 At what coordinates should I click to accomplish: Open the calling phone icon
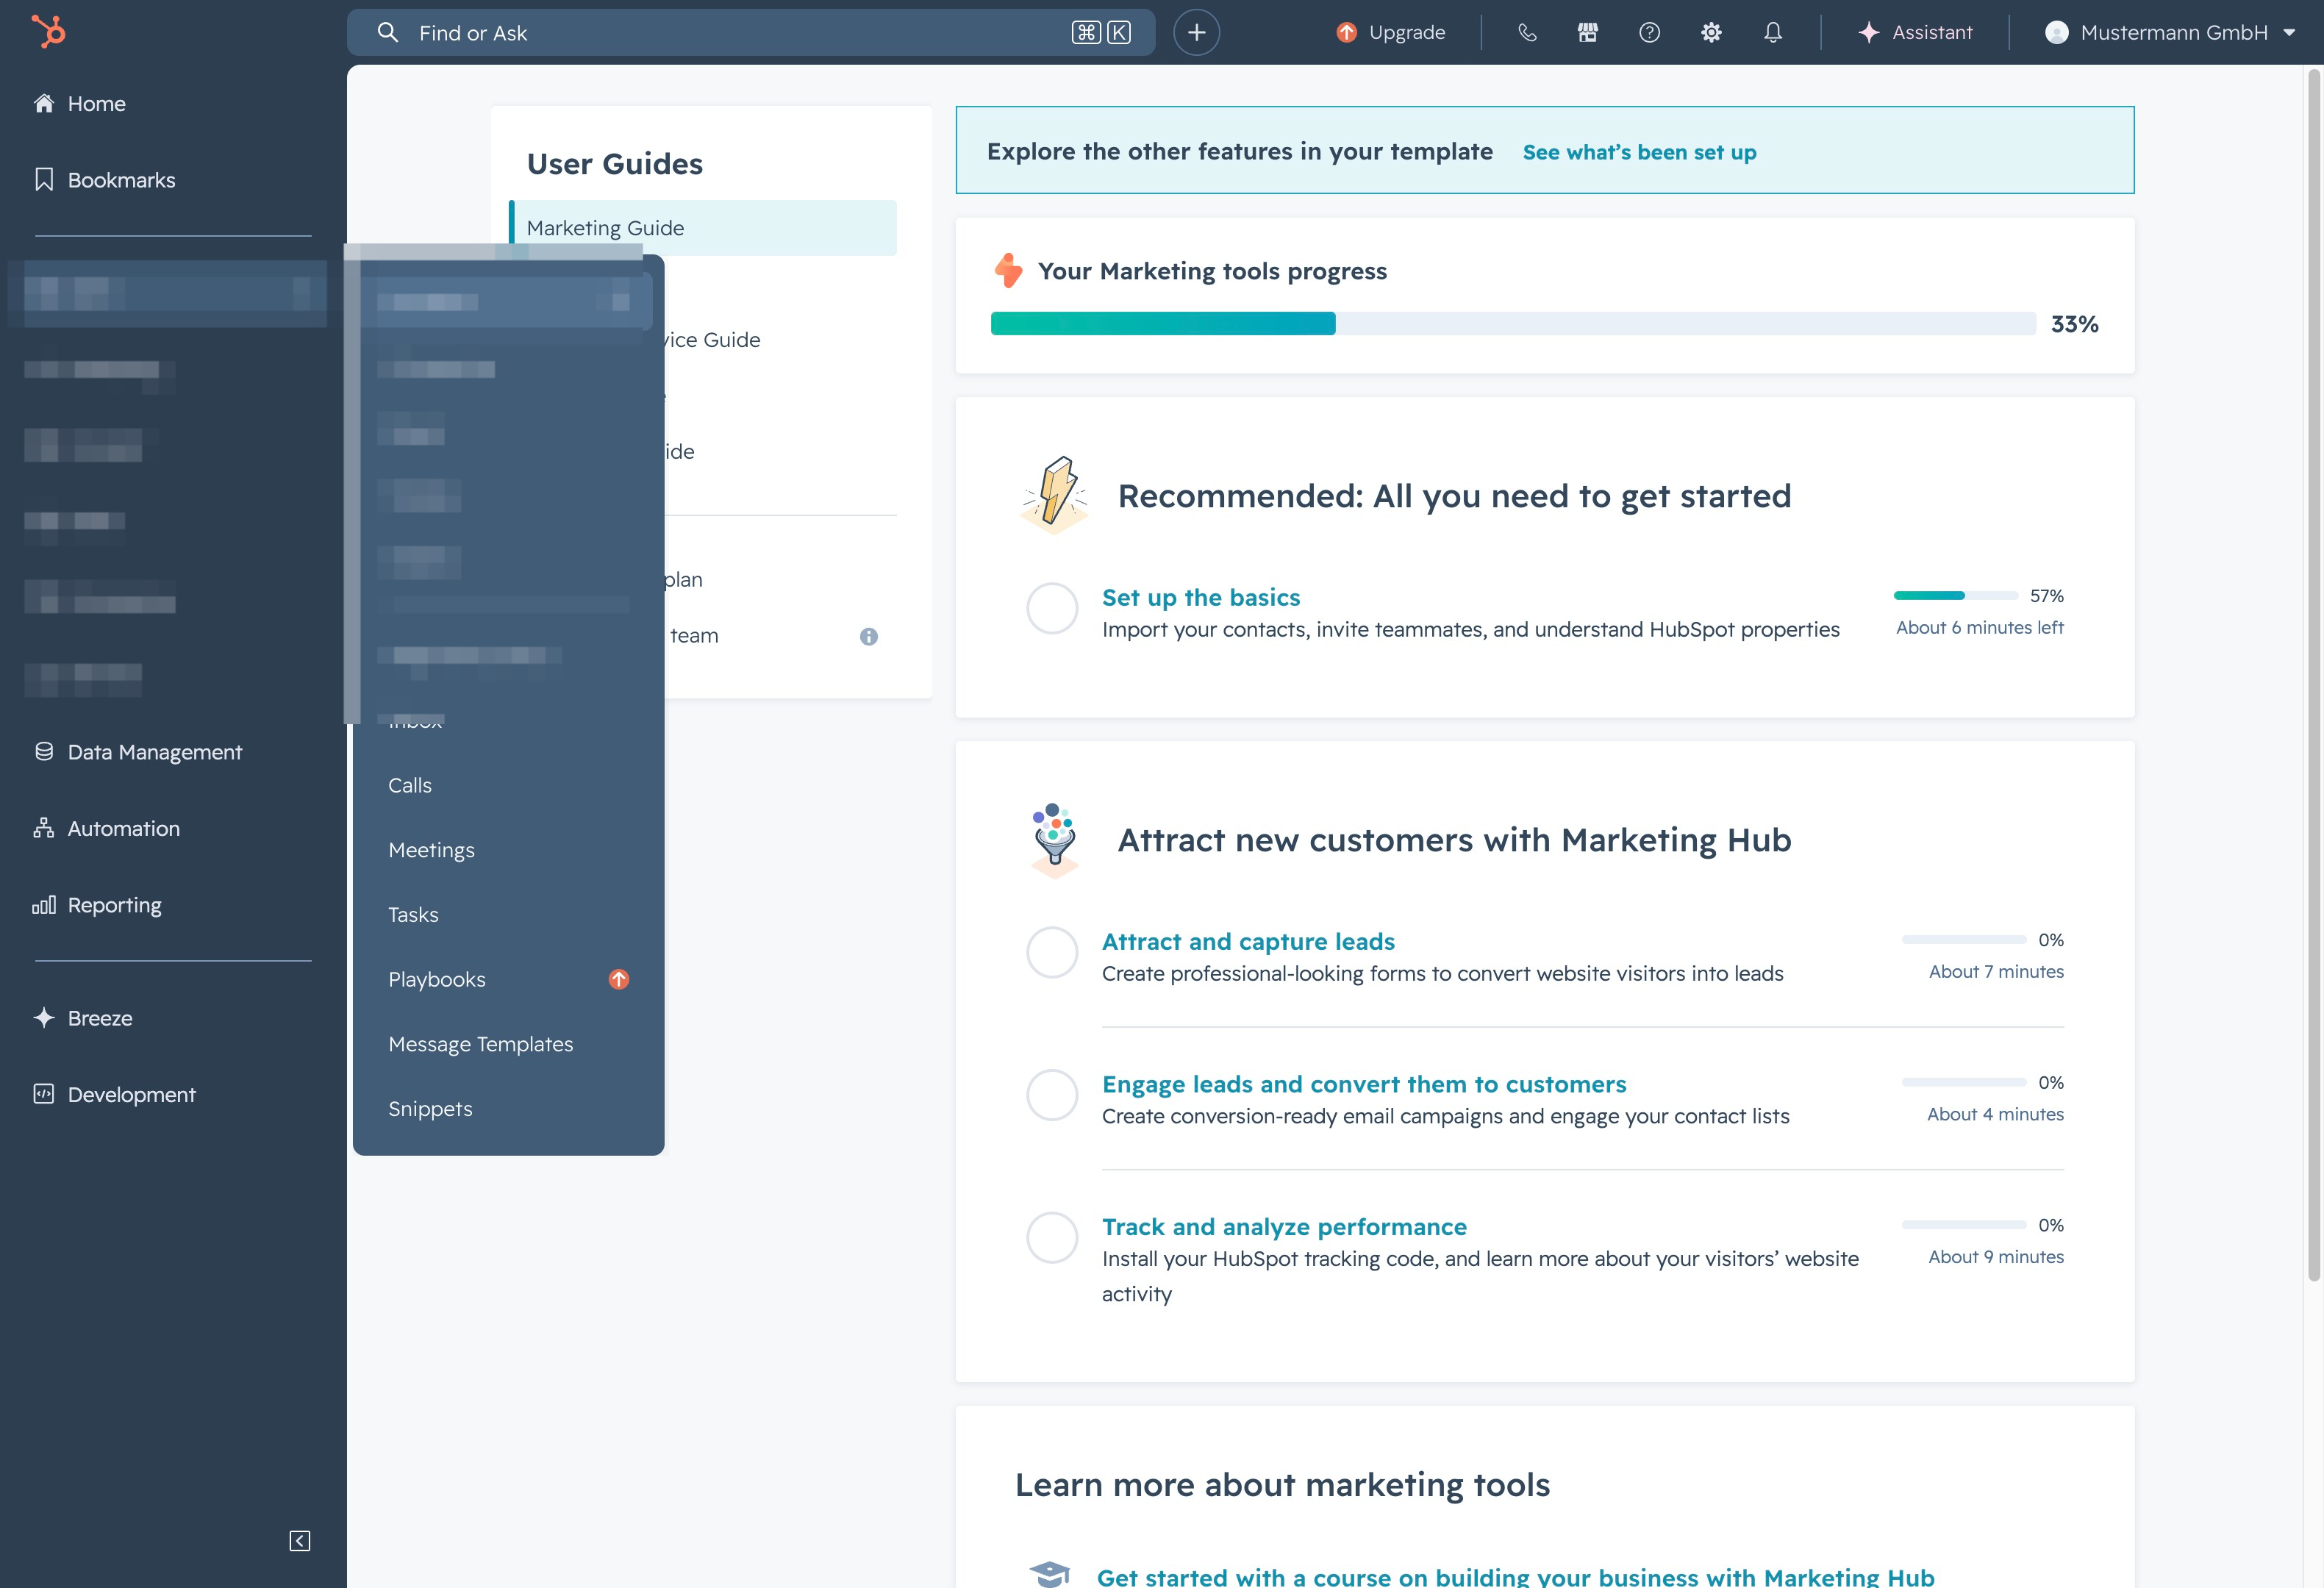pyautogui.click(x=1527, y=33)
